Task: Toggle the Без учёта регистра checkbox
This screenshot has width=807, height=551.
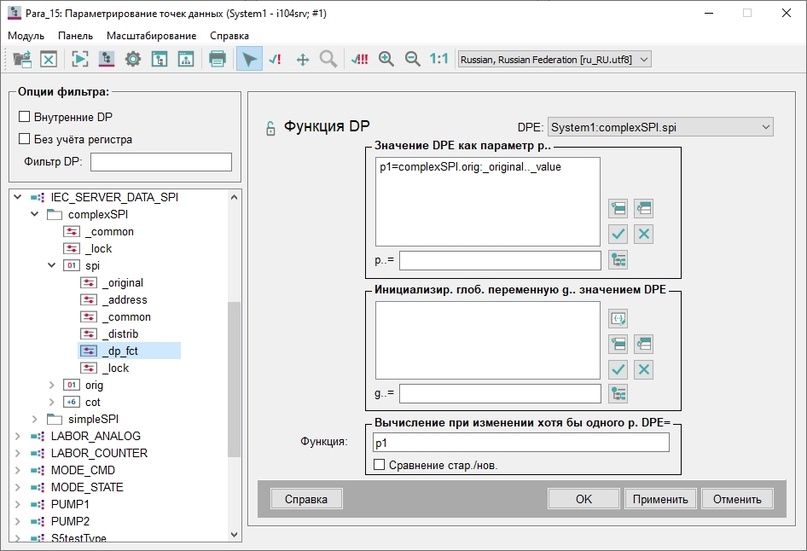Action: pos(24,139)
